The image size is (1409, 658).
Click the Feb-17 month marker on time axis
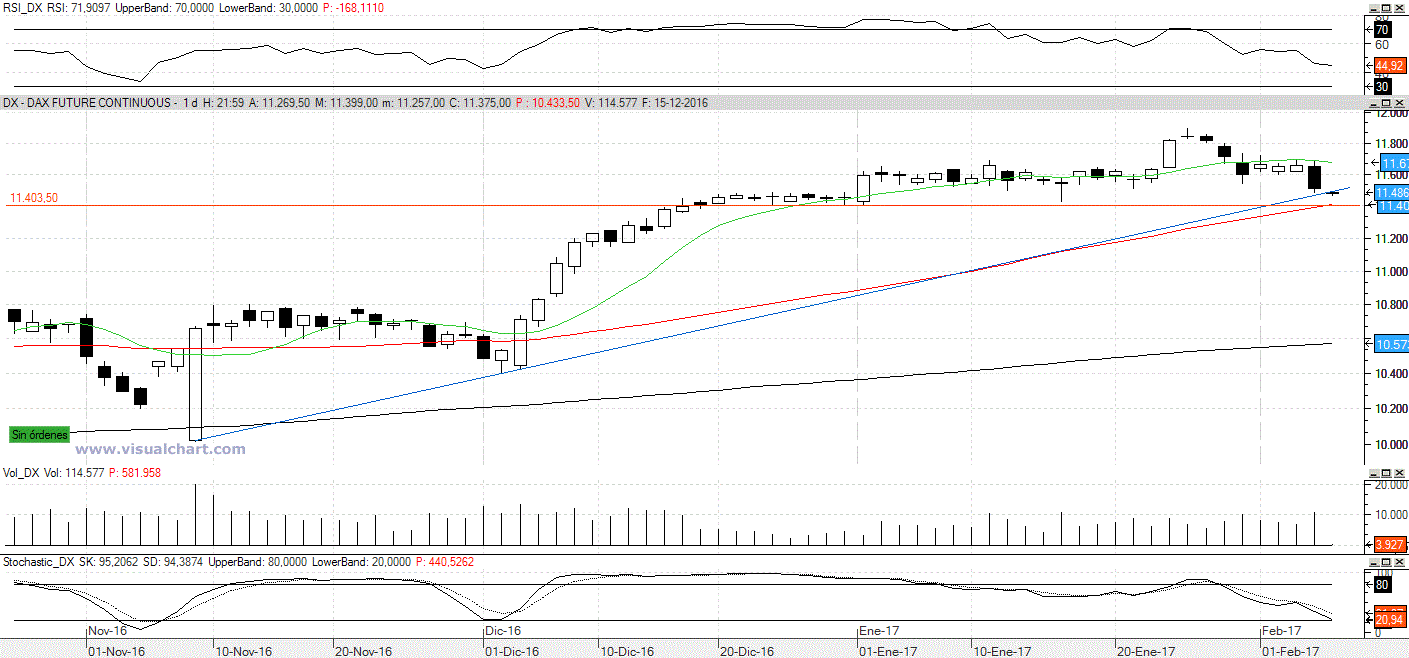[x=1280, y=631]
